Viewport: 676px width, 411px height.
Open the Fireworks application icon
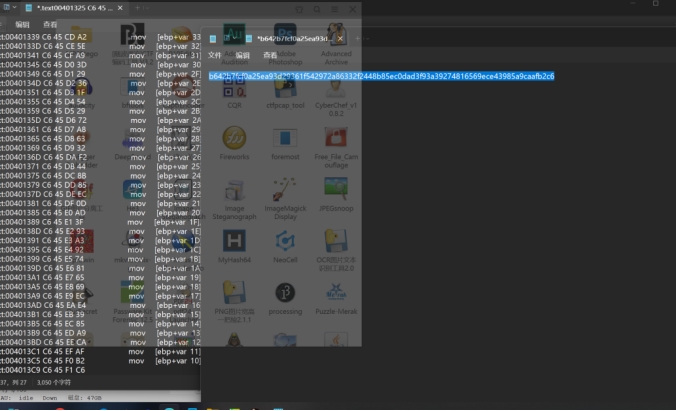pos(234,139)
